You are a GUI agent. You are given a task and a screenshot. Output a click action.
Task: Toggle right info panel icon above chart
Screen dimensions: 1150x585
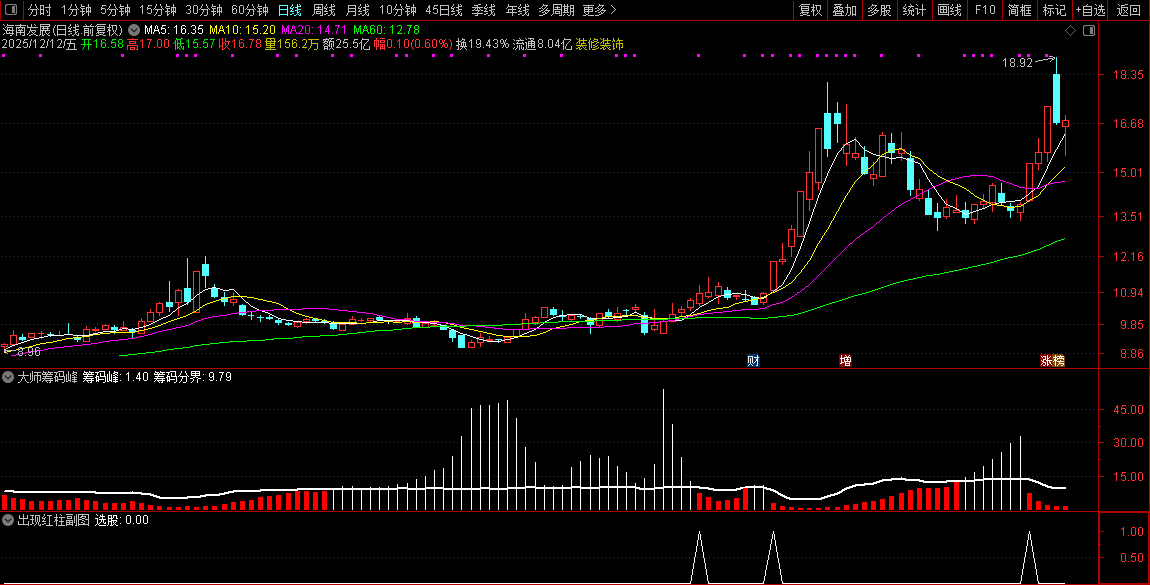point(1089,31)
